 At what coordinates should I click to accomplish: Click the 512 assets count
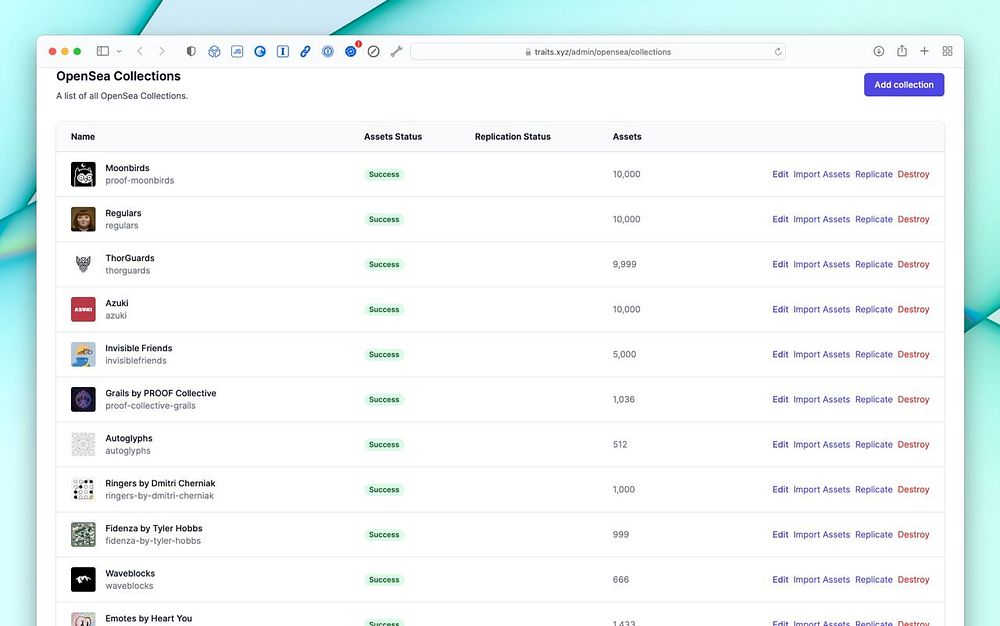[x=620, y=444]
